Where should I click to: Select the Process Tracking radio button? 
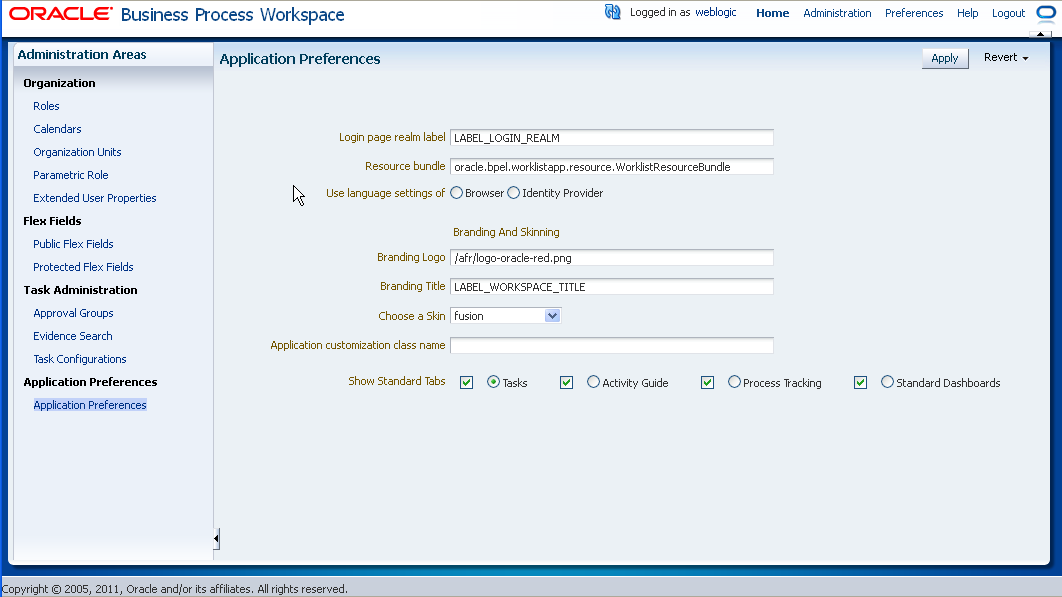[x=734, y=382]
